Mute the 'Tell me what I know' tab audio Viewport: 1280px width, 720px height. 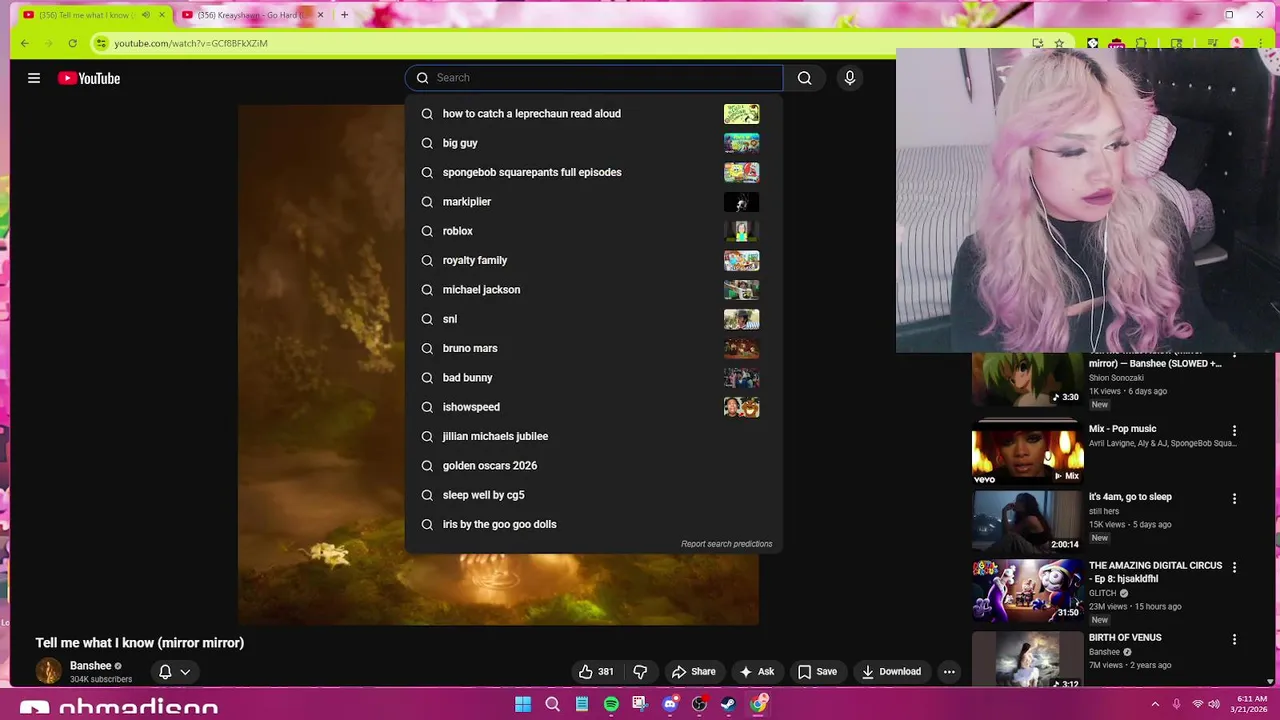coord(146,15)
